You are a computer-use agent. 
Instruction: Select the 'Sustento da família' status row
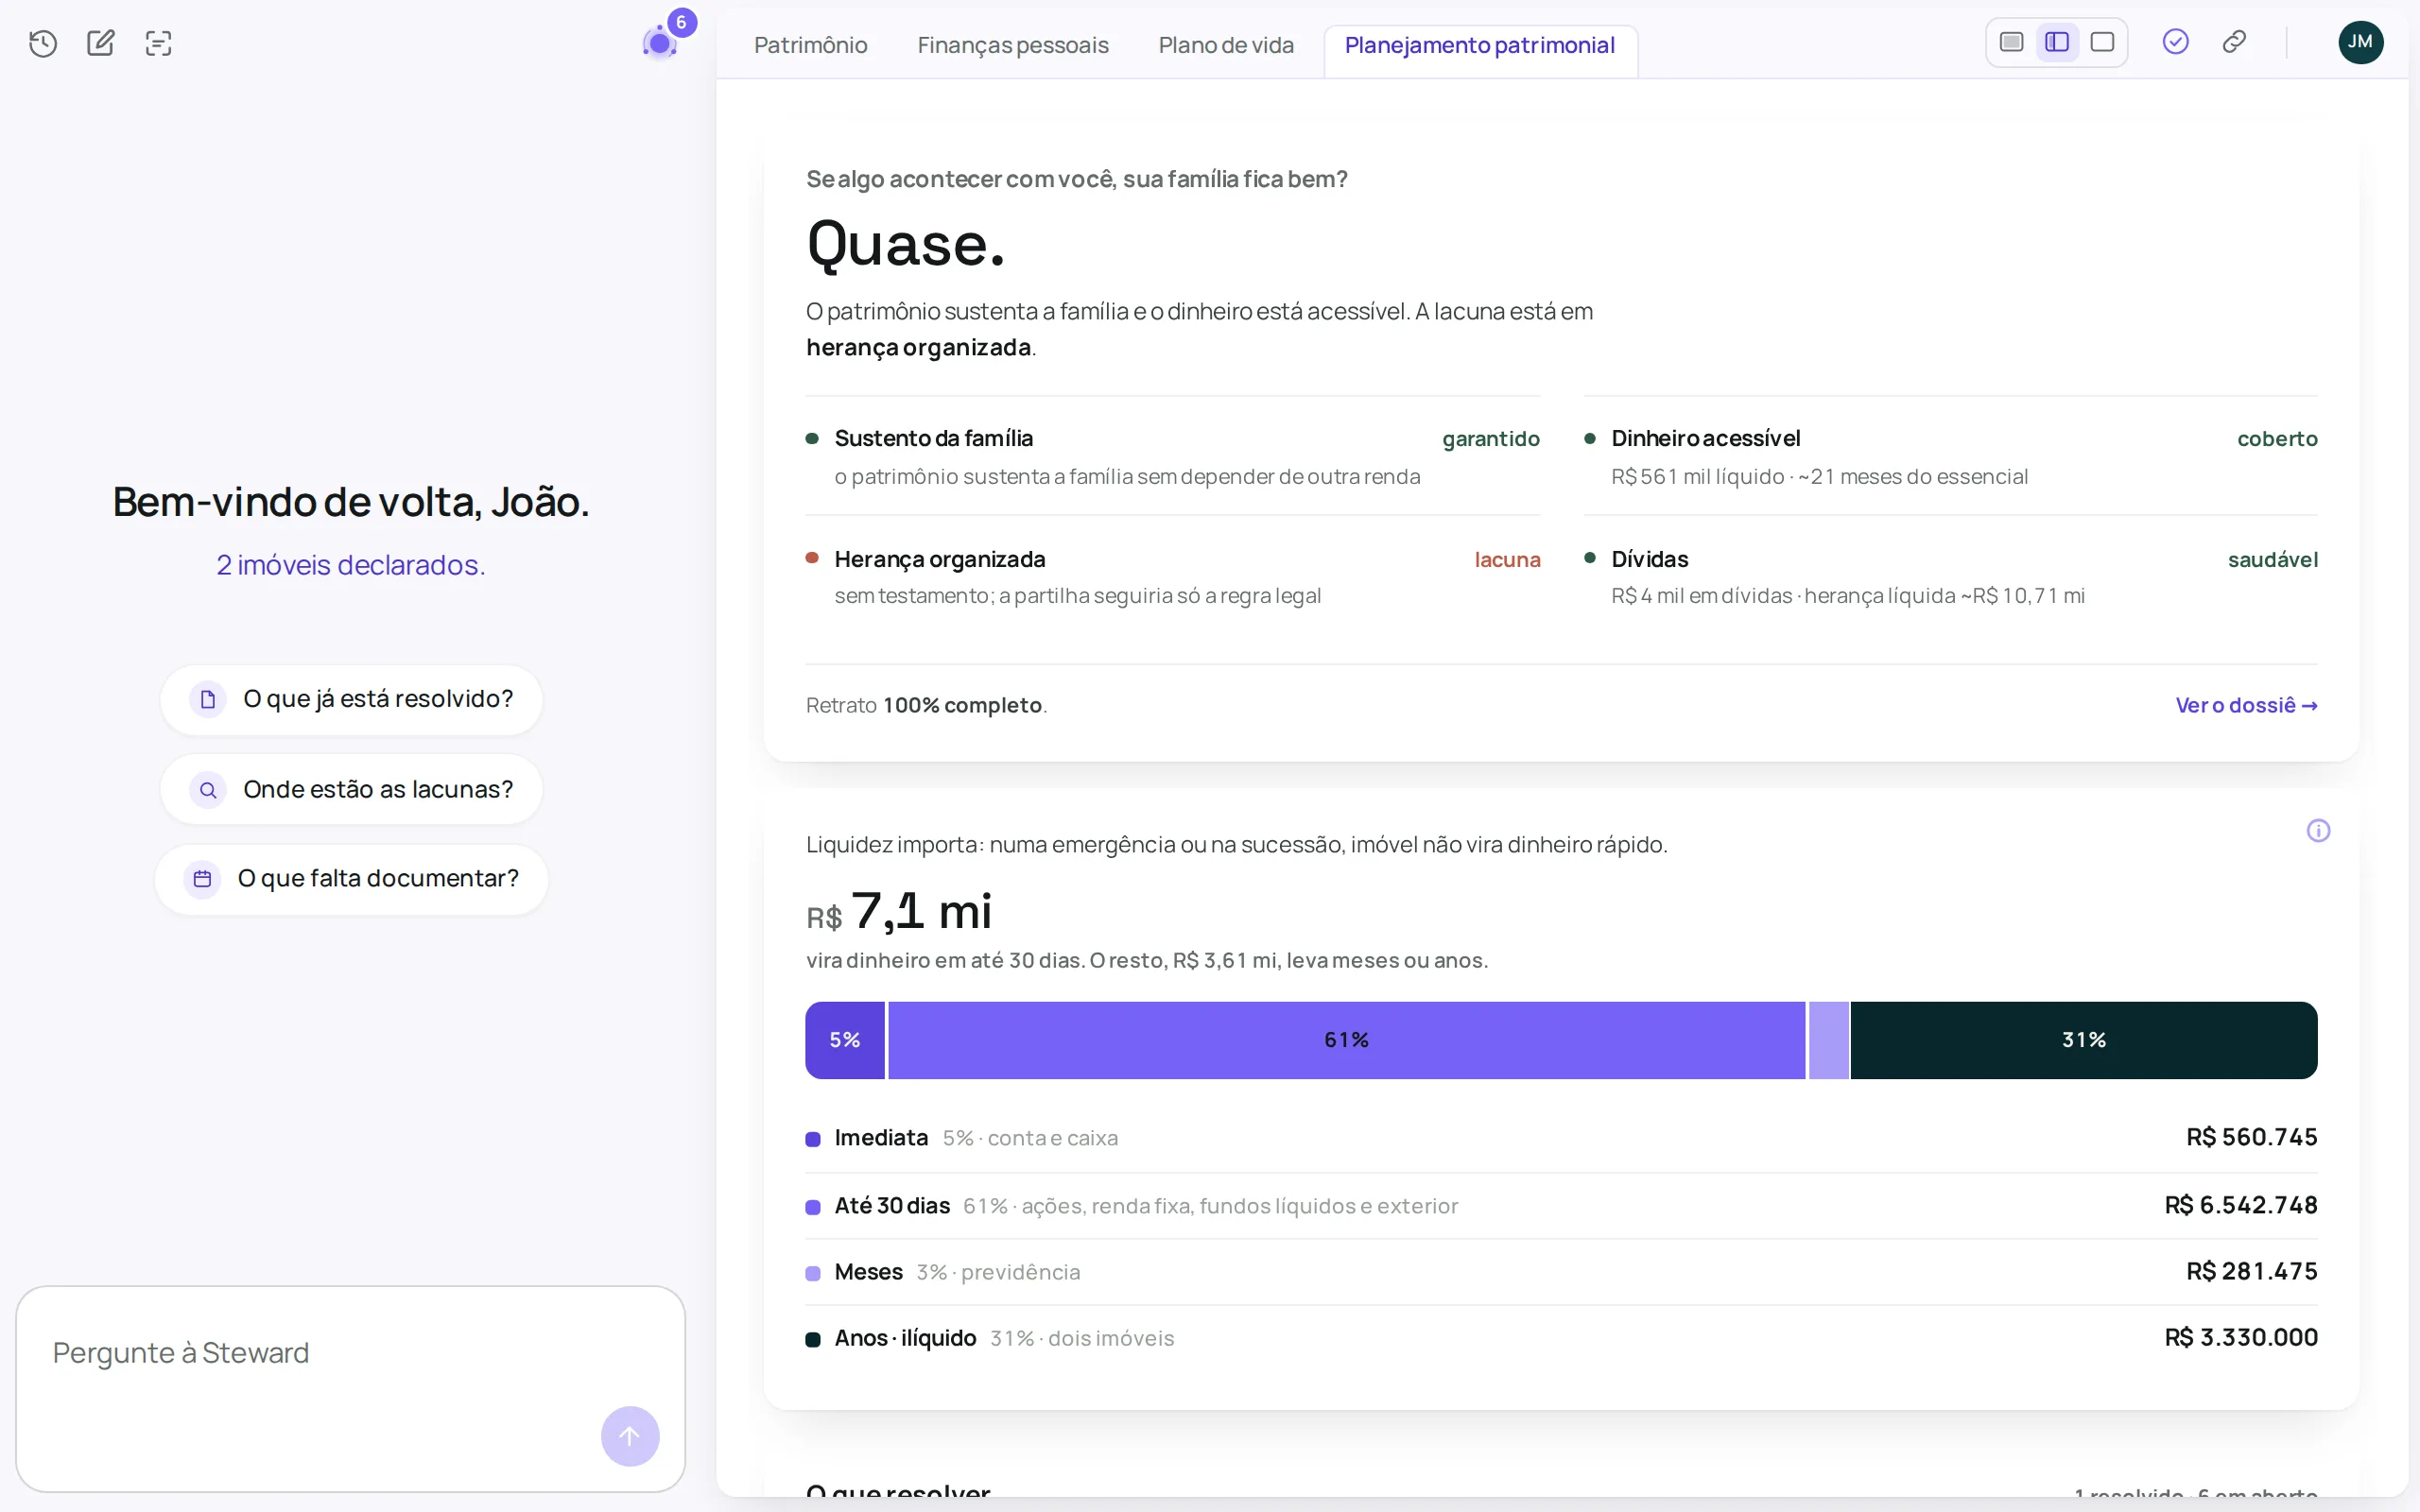[x=1172, y=456]
